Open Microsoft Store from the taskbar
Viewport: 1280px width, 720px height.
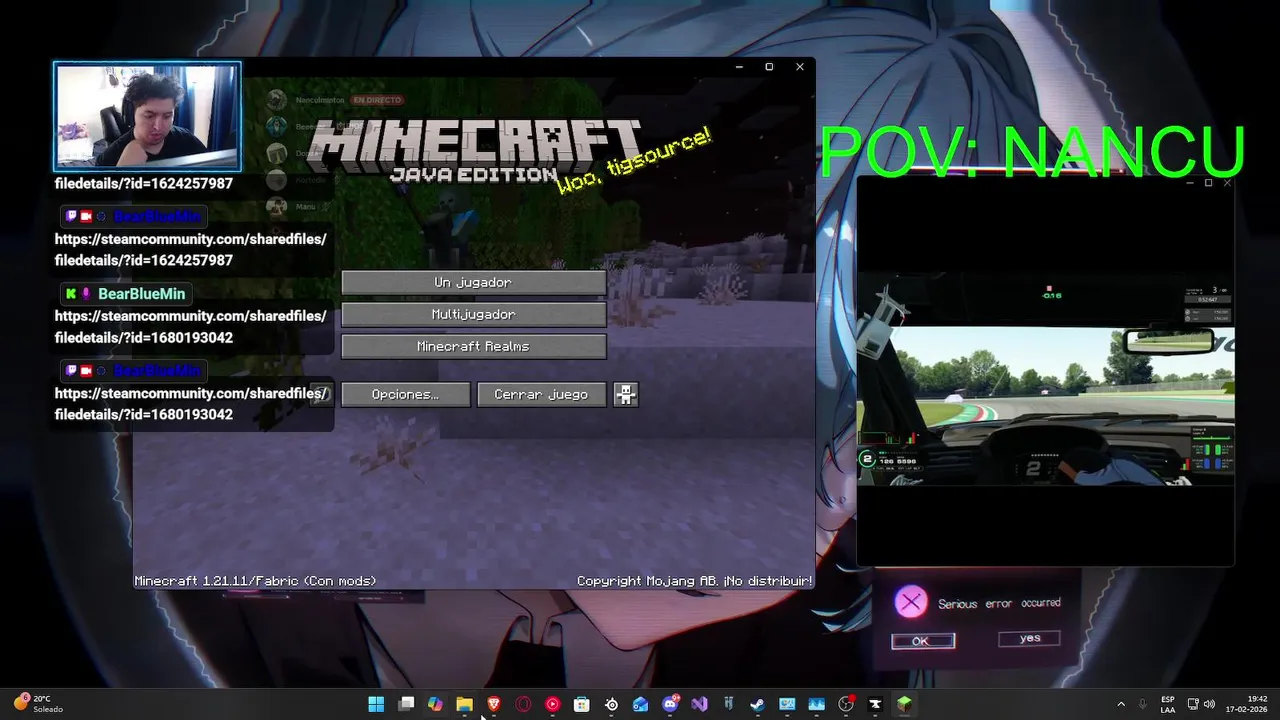pyautogui.click(x=582, y=704)
